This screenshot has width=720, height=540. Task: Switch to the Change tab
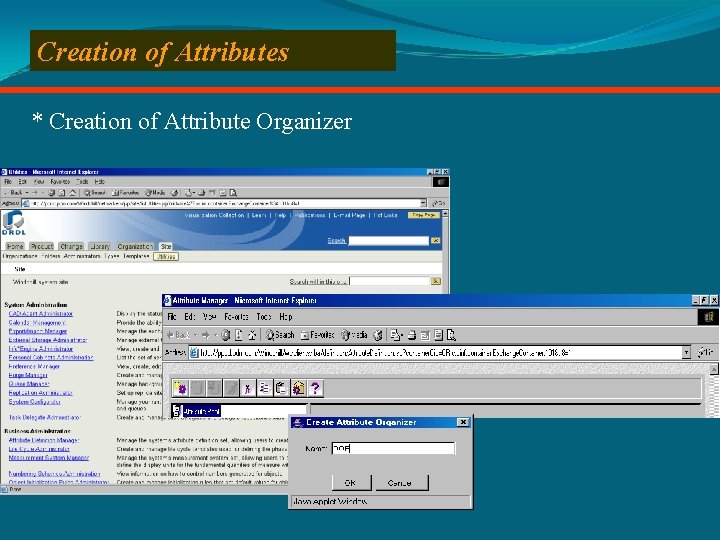click(71, 247)
